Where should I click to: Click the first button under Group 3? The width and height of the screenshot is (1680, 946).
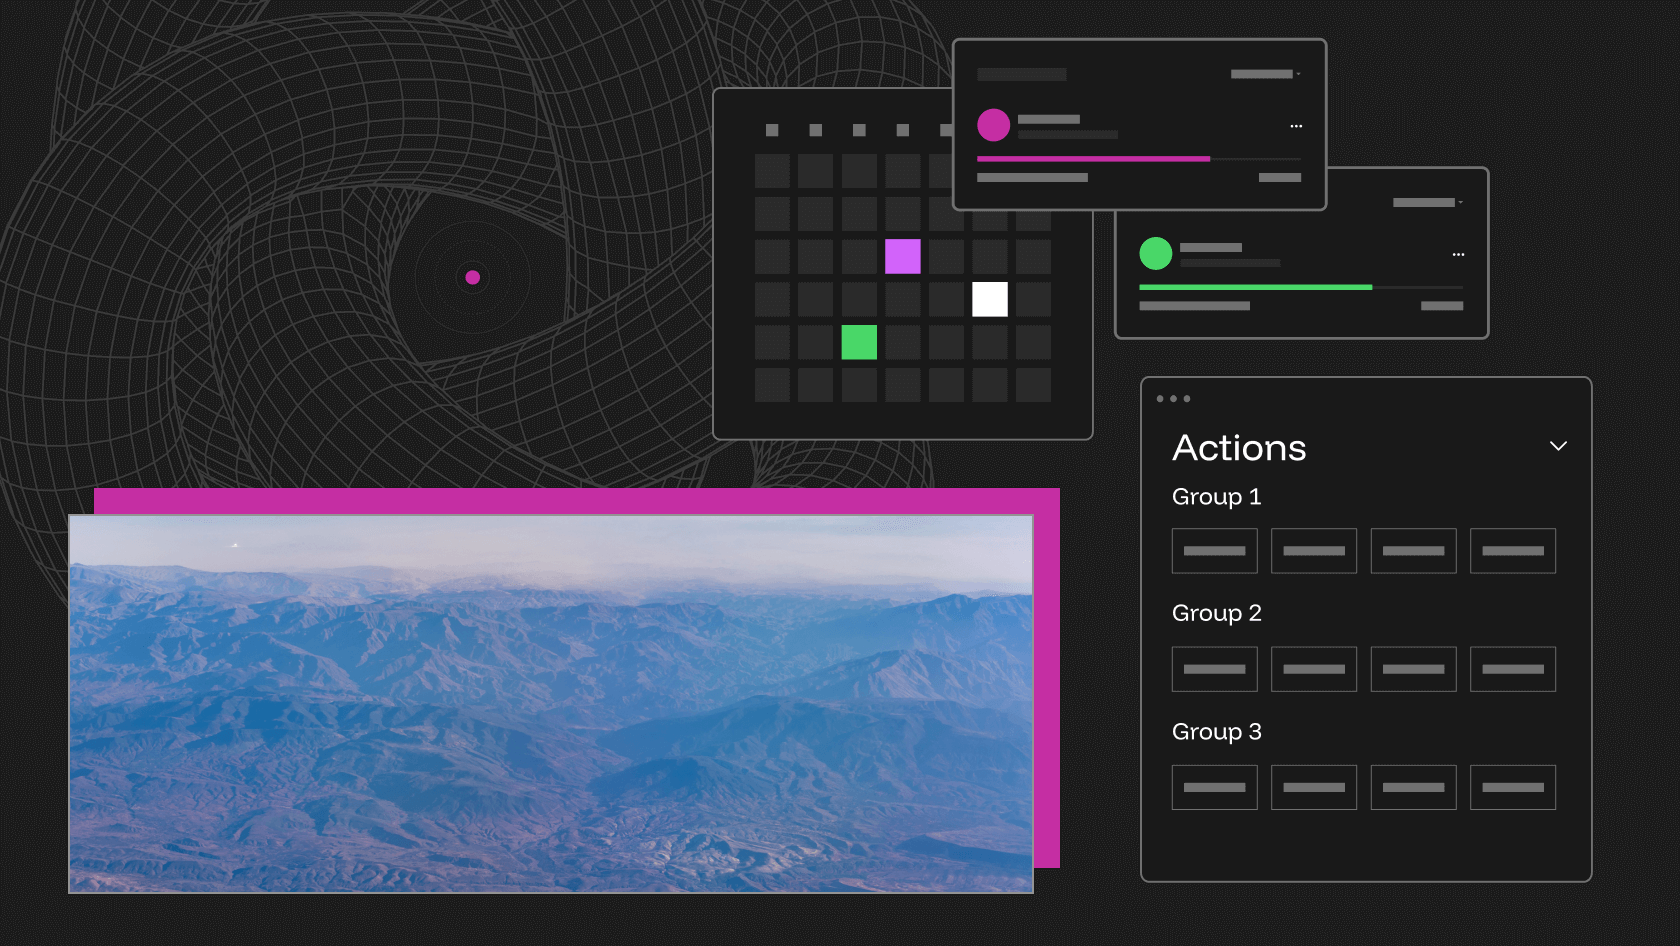(1214, 787)
